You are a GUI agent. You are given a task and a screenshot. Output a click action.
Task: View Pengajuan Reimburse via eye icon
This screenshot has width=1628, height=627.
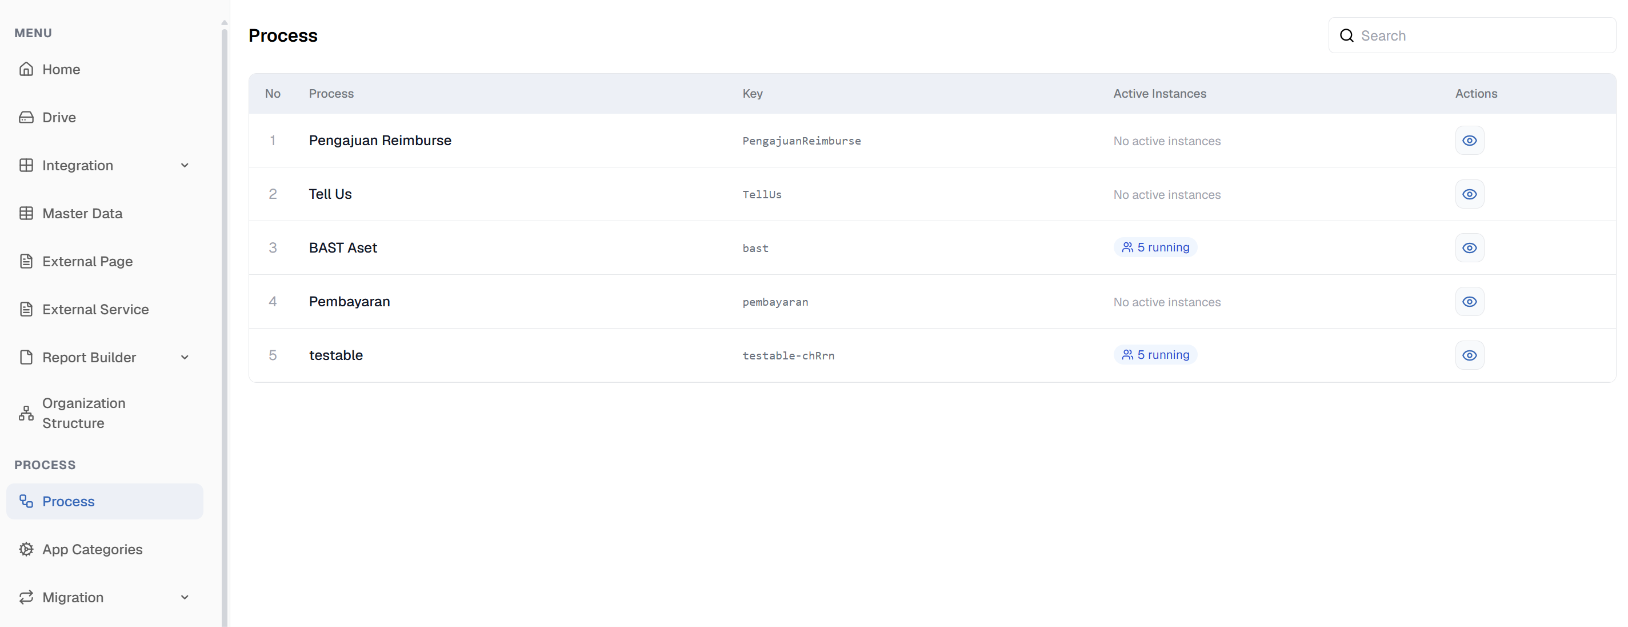click(1469, 141)
